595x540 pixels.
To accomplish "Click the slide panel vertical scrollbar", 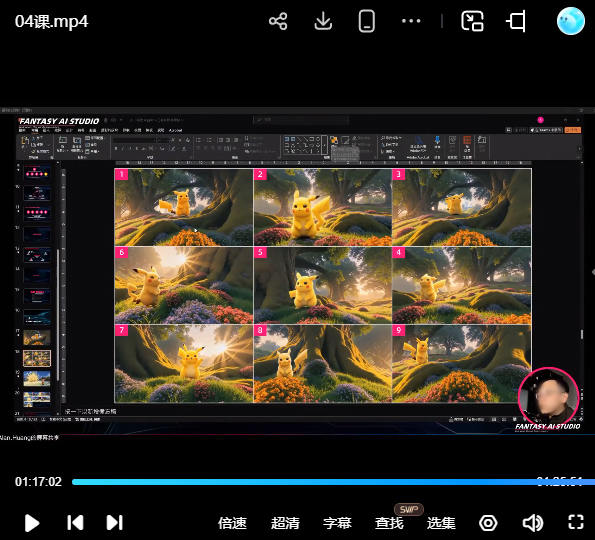I will point(58,315).
